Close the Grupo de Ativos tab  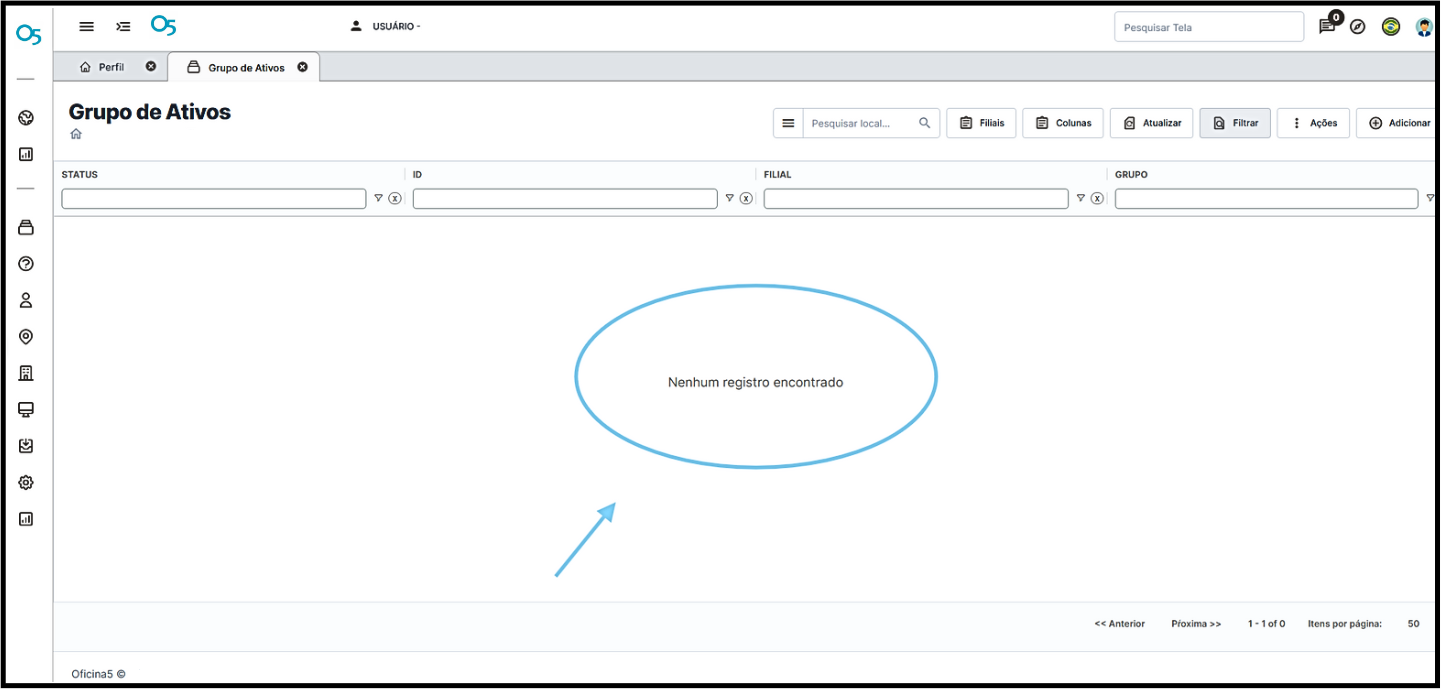(x=302, y=67)
